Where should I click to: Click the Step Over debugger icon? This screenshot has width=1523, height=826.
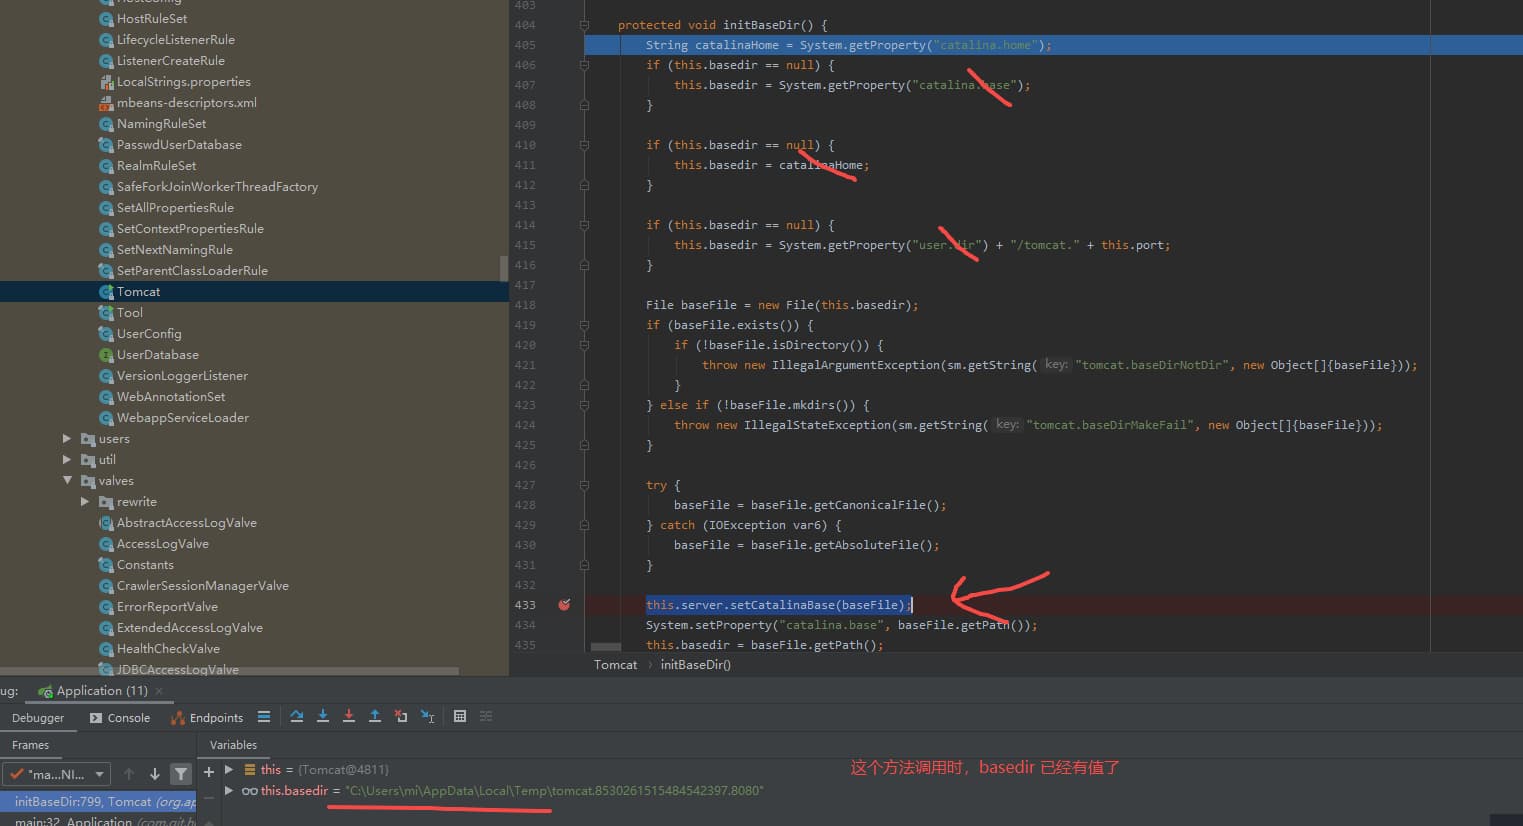coord(297,716)
